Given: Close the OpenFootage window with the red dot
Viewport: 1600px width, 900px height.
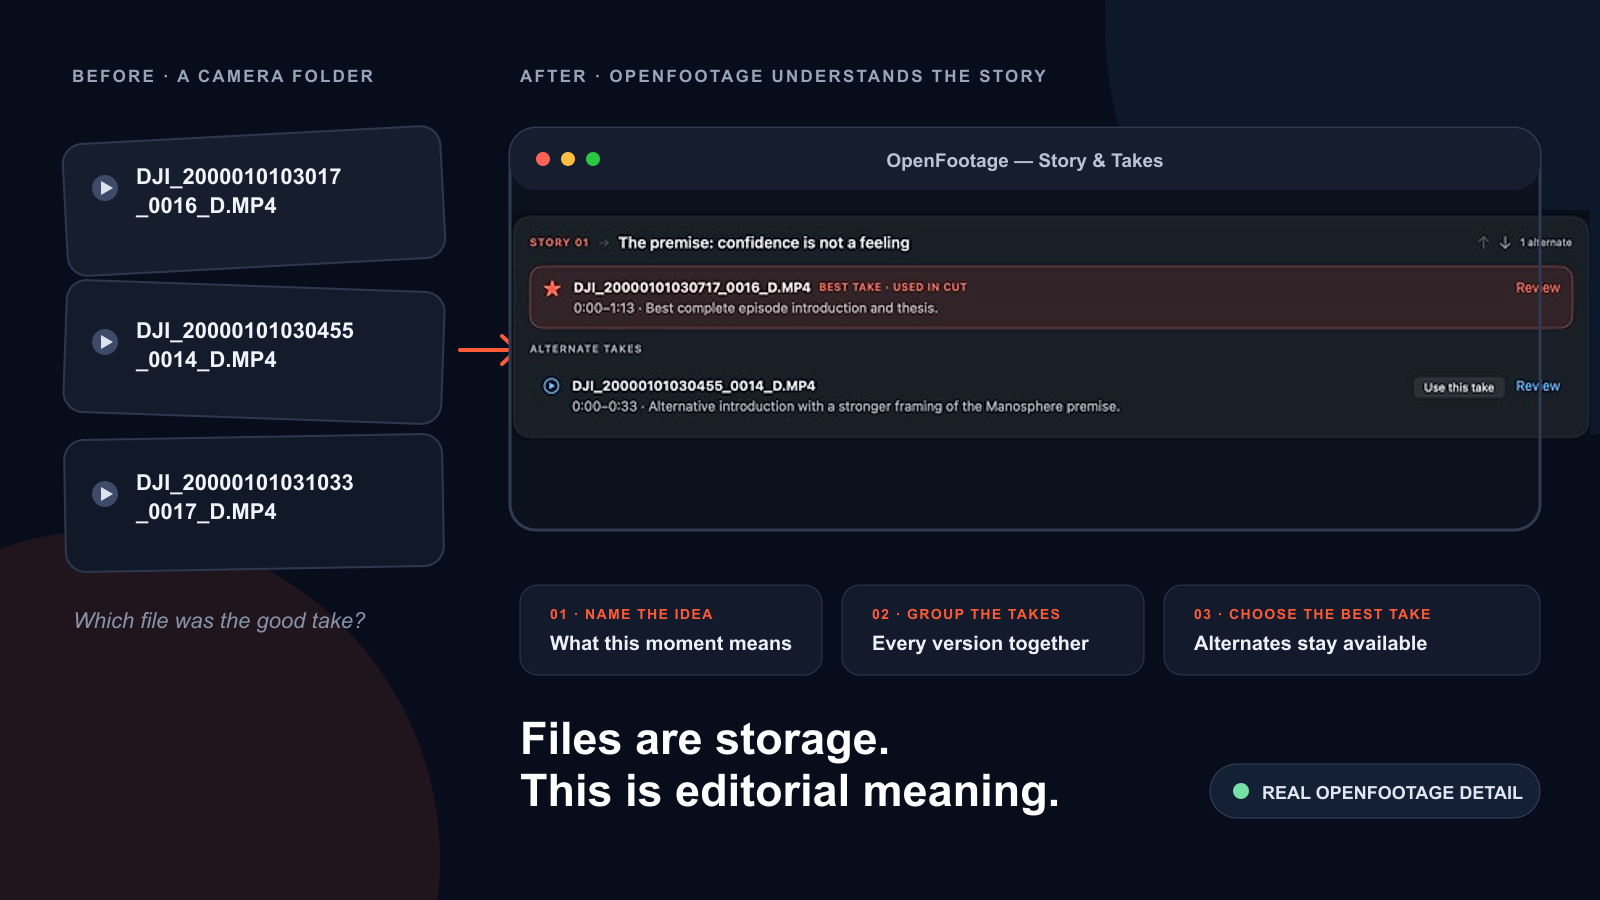Looking at the screenshot, I should (543, 159).
